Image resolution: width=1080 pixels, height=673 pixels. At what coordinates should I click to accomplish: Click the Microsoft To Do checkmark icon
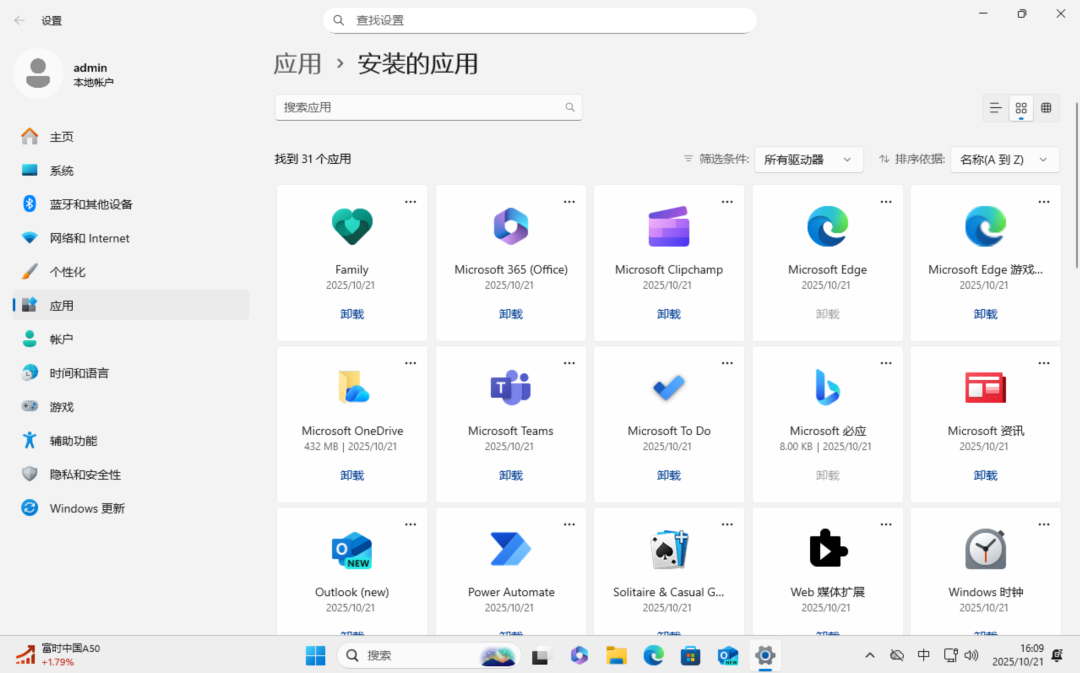pyautogui.click(x=669, y=387)
